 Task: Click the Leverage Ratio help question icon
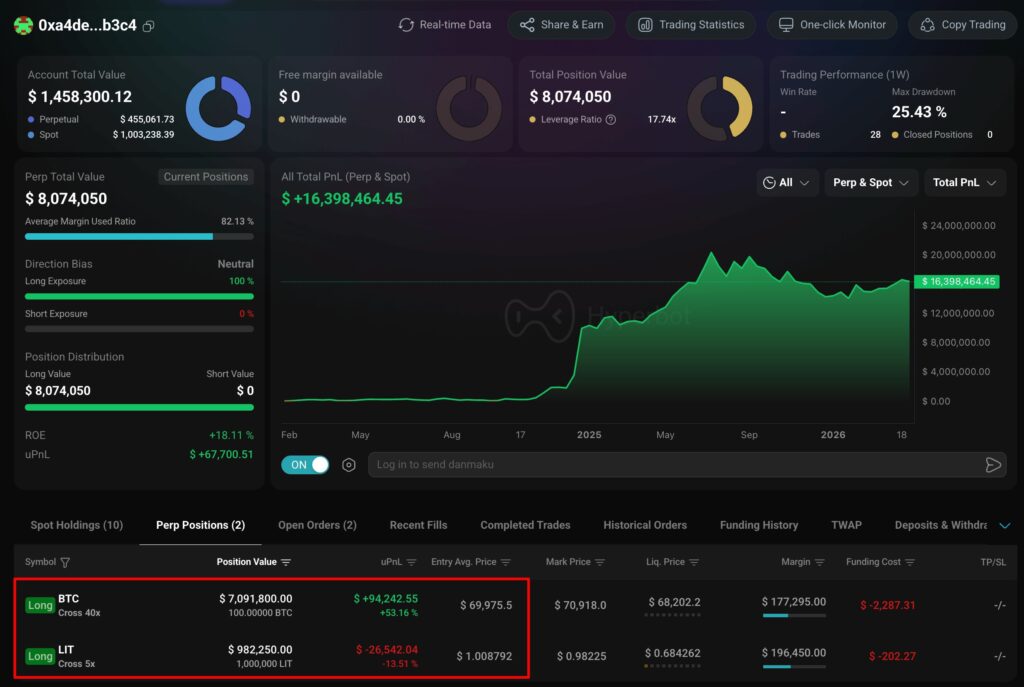pyautogui.click(x=611, y=120)
